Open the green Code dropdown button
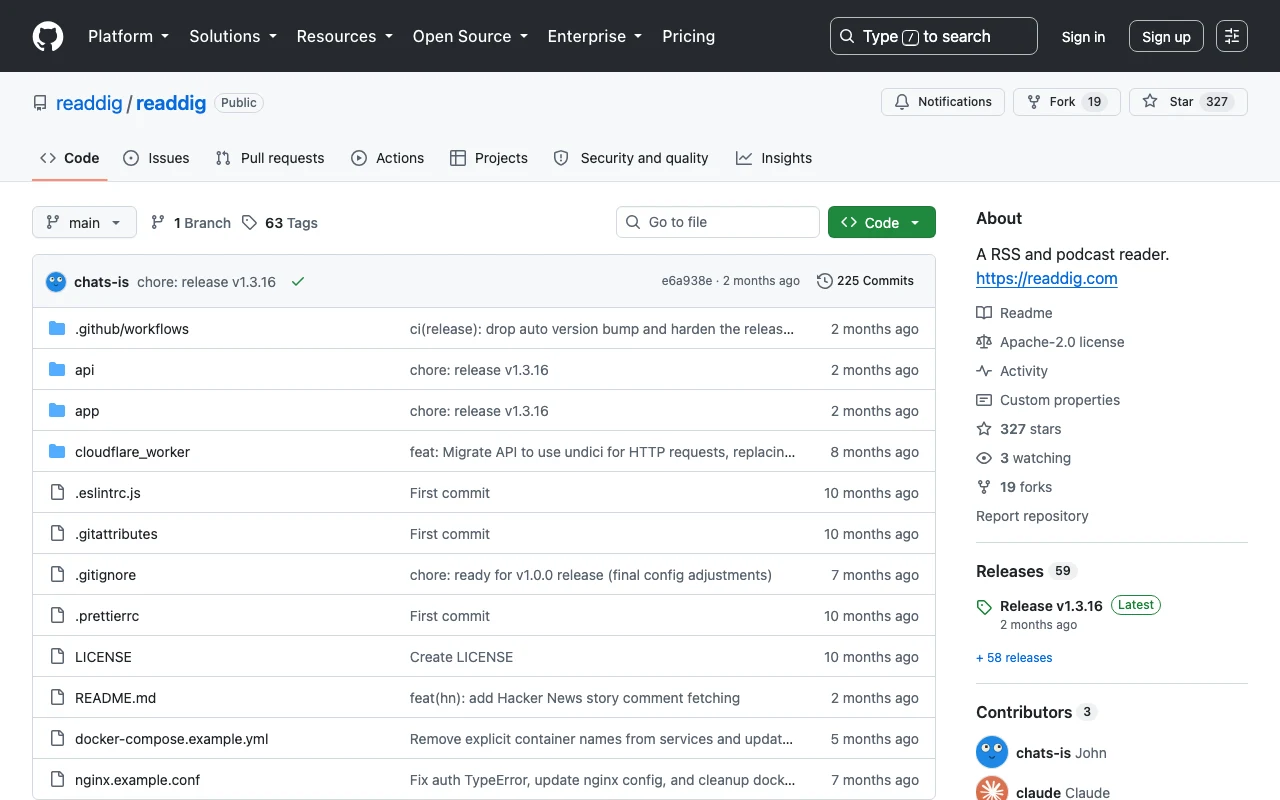 882,223
